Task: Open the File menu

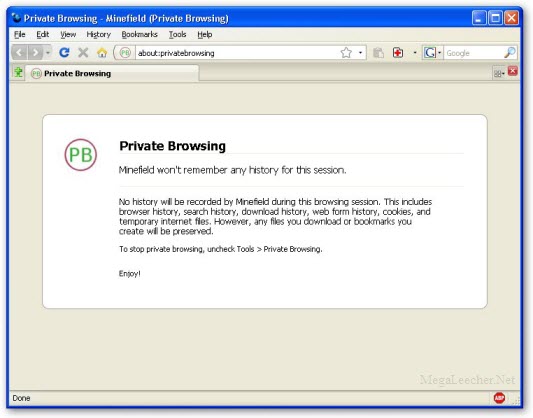Action: [20, 34]
